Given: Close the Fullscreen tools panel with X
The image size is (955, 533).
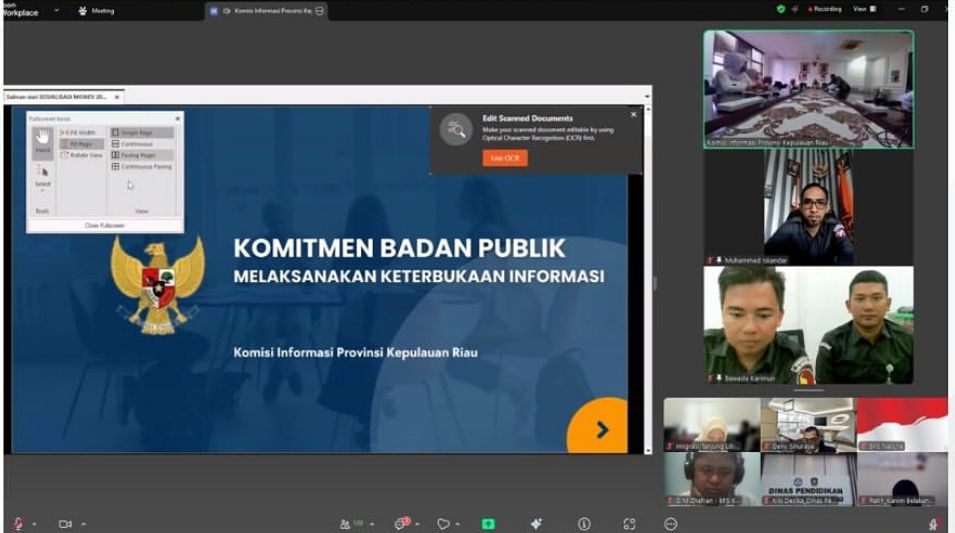Looking at the screenshot, I should [178, 118].
